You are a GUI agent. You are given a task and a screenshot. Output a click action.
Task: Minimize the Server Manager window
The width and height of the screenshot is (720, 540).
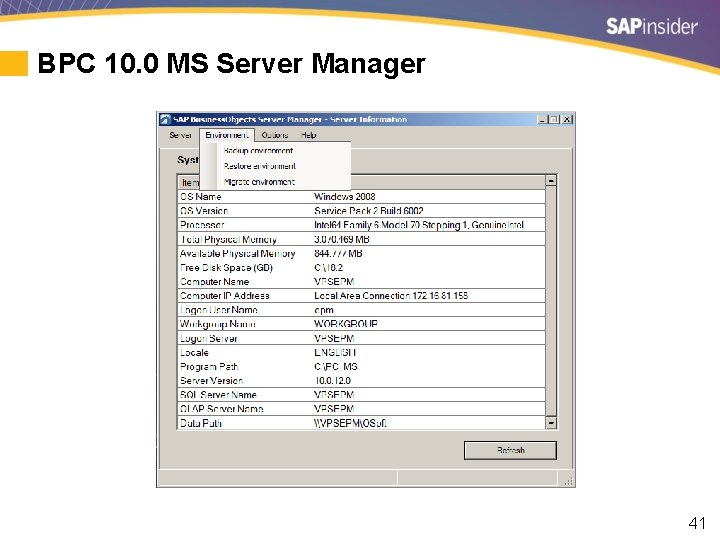point(542,119)
